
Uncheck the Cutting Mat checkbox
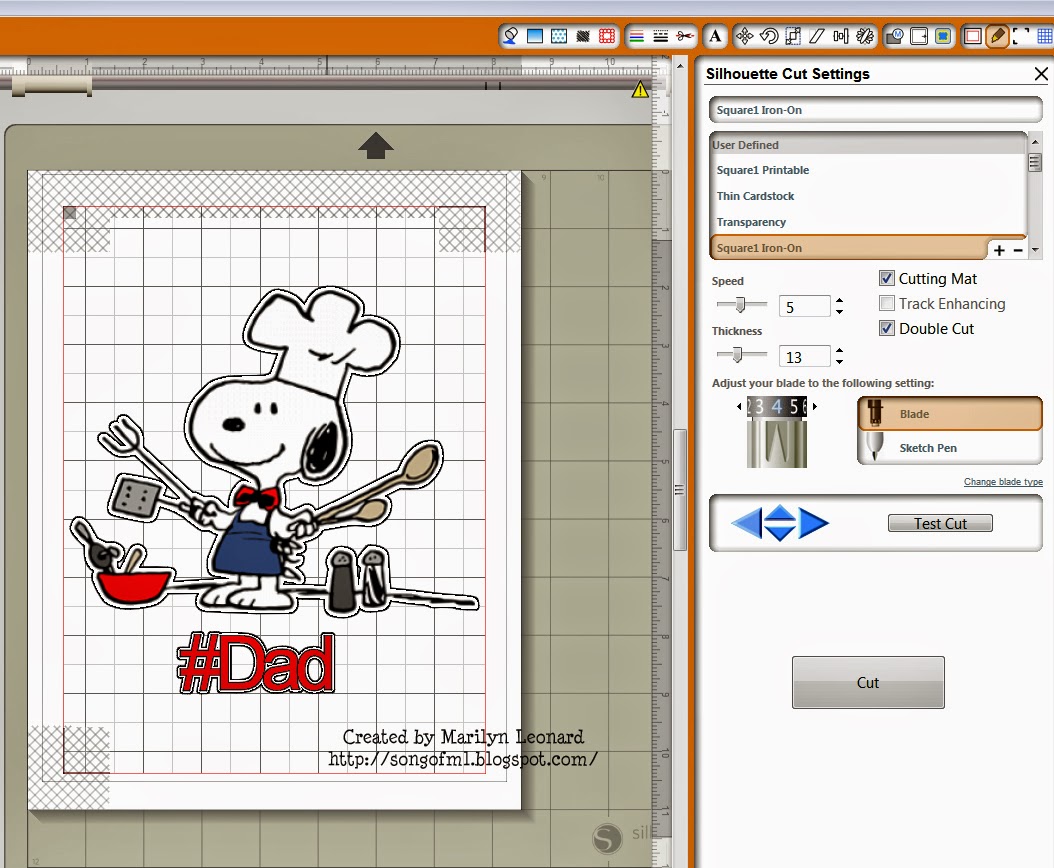[887, 278]
